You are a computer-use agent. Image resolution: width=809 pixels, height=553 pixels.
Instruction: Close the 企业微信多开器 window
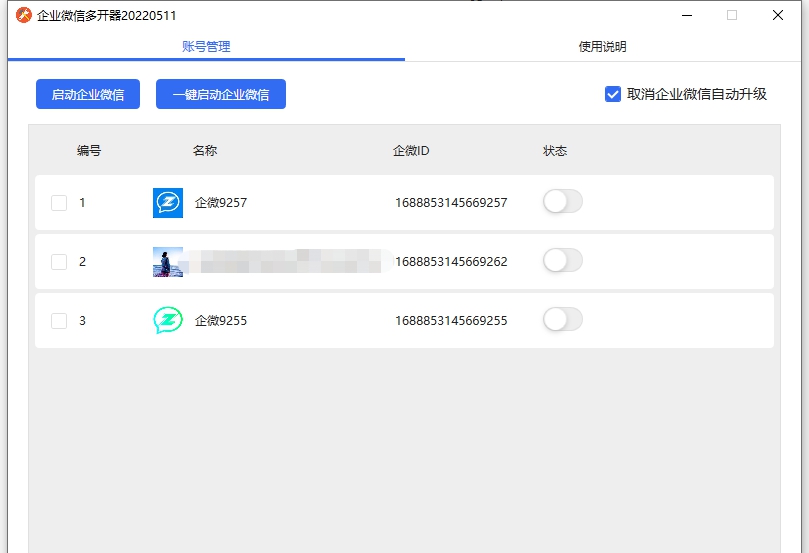coord(778,15)
